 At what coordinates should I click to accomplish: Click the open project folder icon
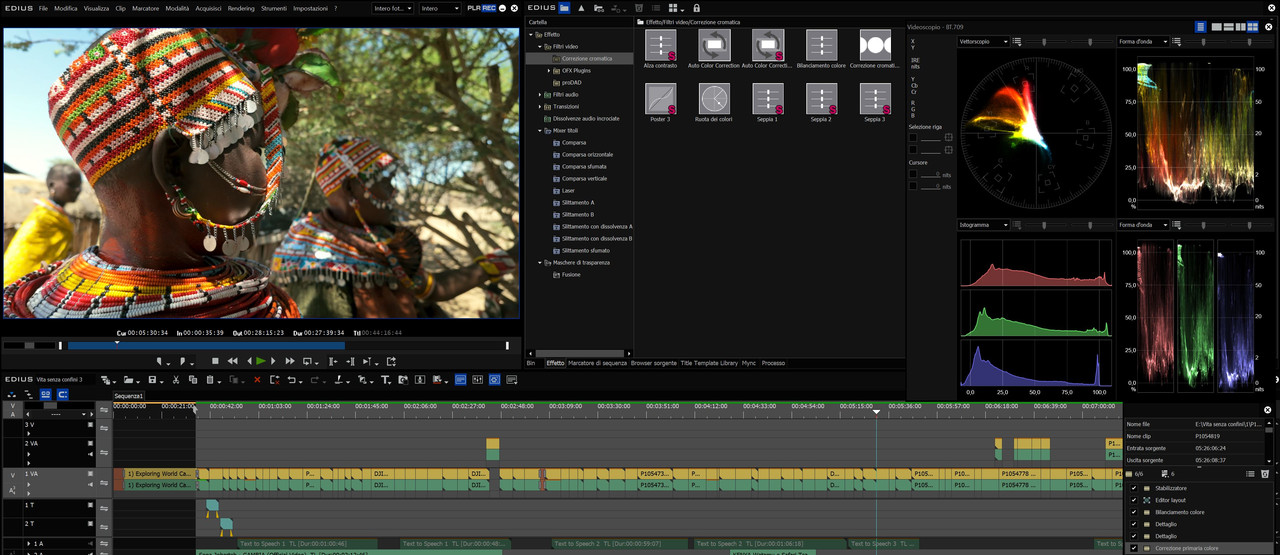pos(129,380)
